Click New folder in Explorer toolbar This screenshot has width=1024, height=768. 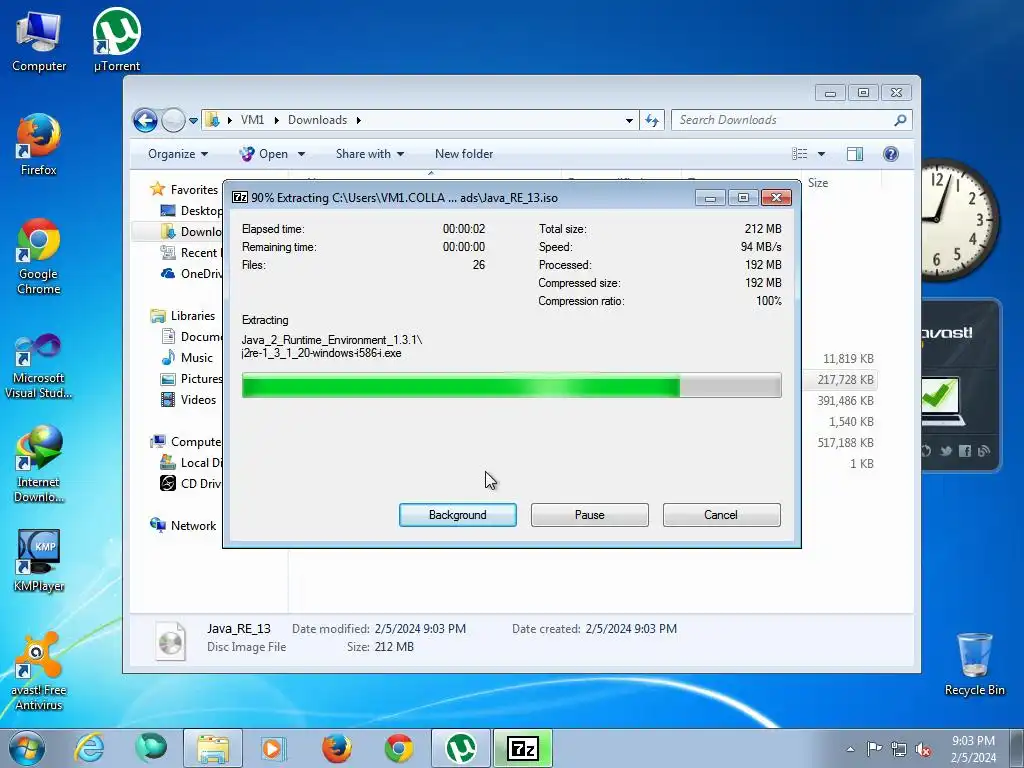click(x=464, y=154)
